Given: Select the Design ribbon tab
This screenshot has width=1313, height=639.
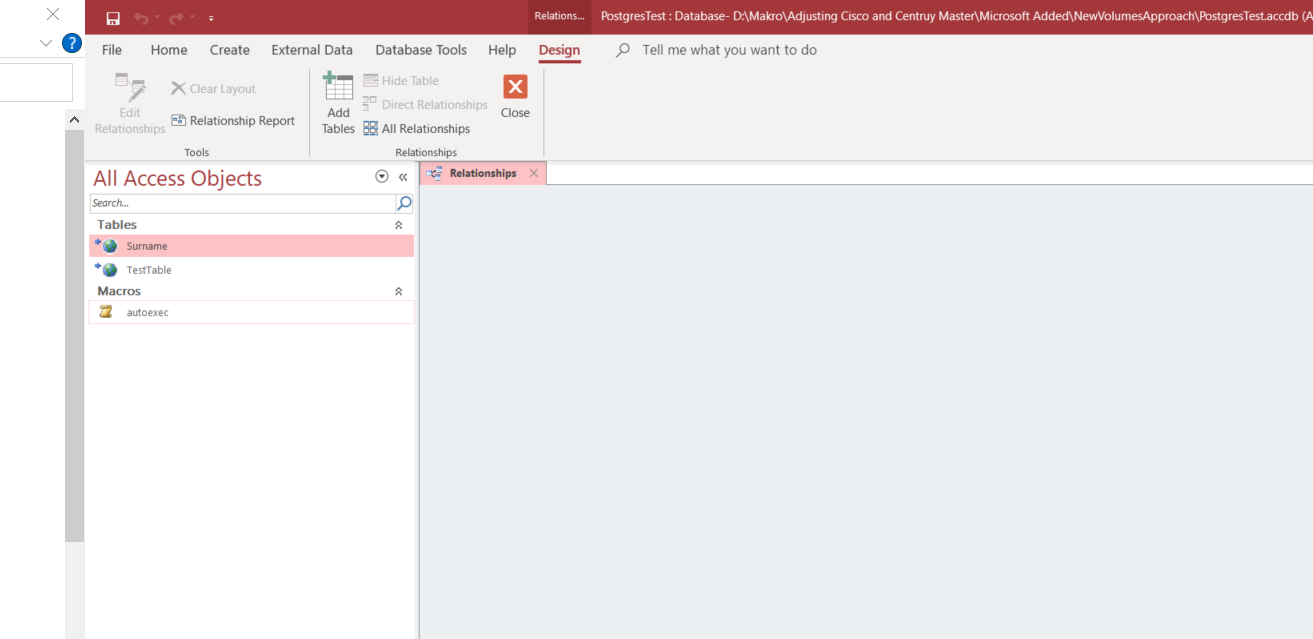Looking at the screenshot, I should [559, 50].
